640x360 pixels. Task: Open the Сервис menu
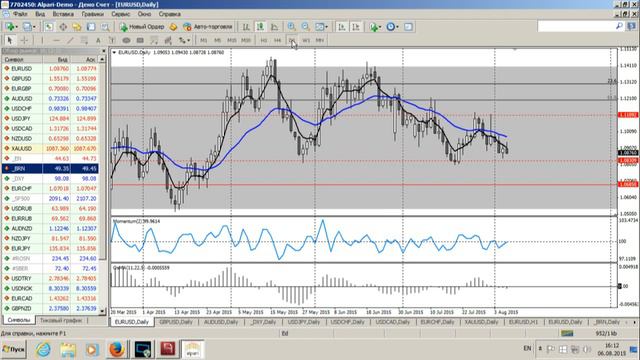point(121,14)
